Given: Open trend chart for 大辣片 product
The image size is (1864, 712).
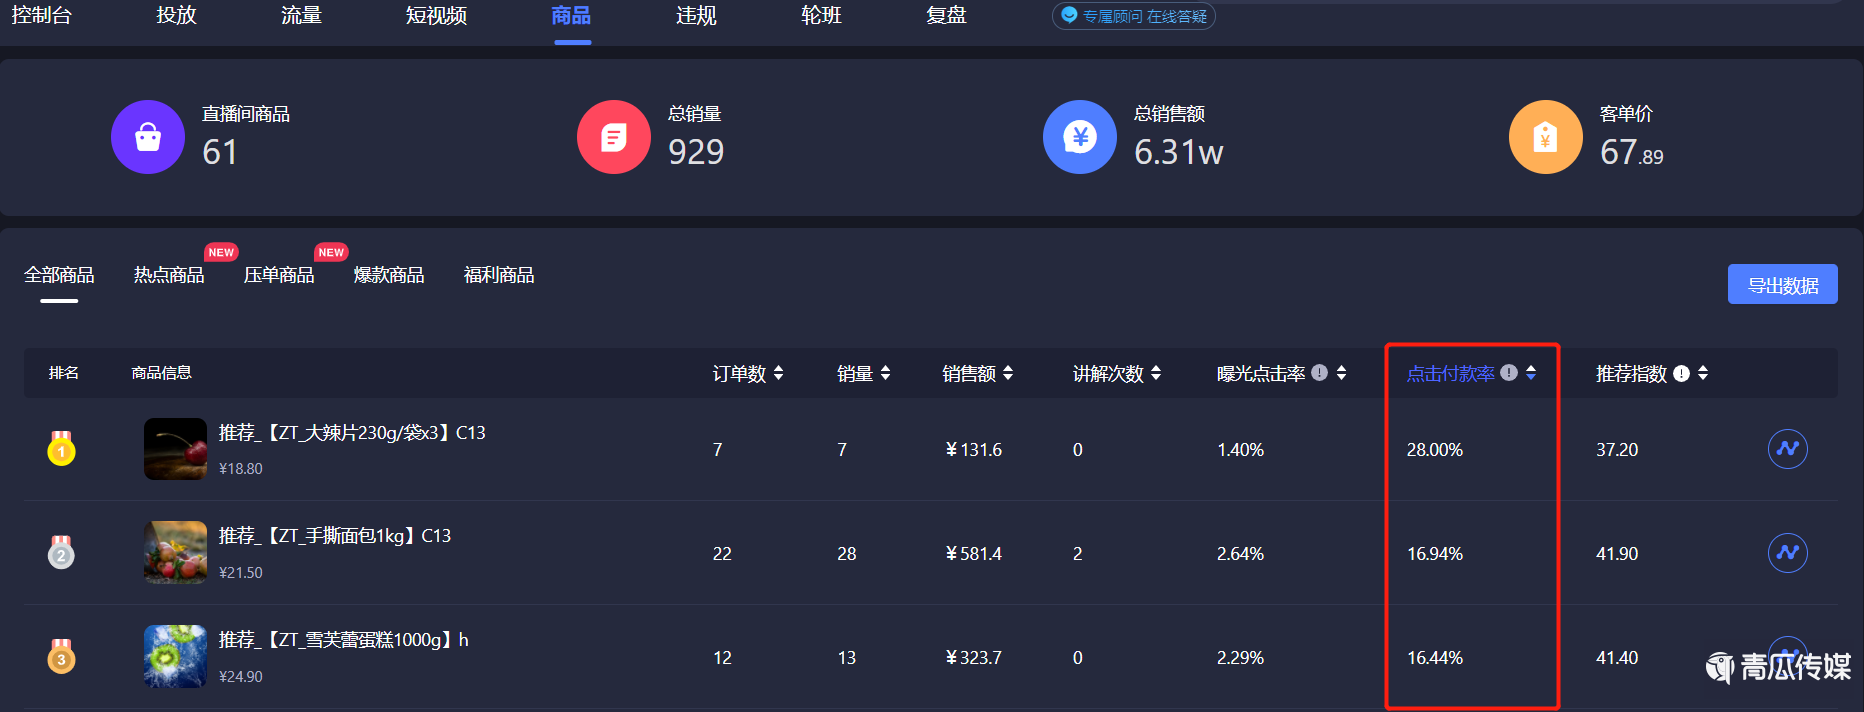Looking at the screenshot, I should click(1787, 449).
